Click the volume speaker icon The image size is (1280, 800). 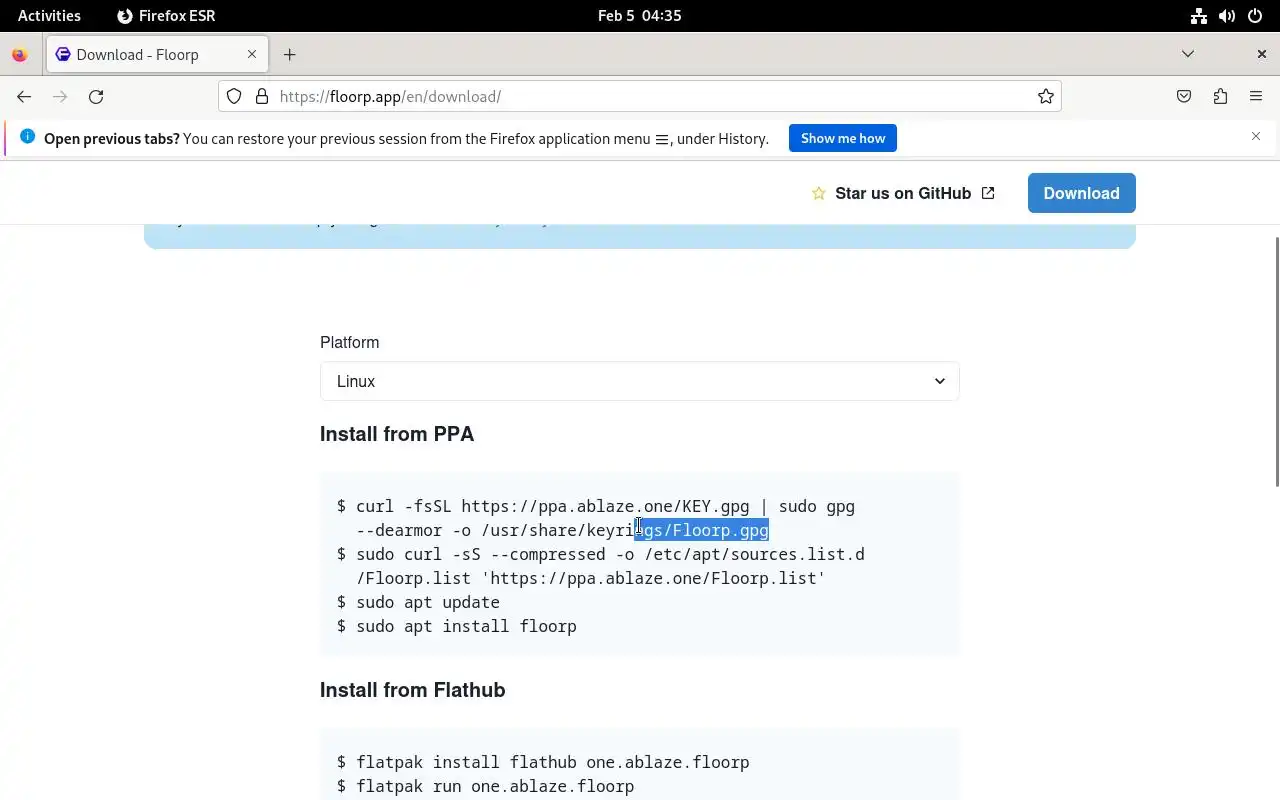point(1227,15)
